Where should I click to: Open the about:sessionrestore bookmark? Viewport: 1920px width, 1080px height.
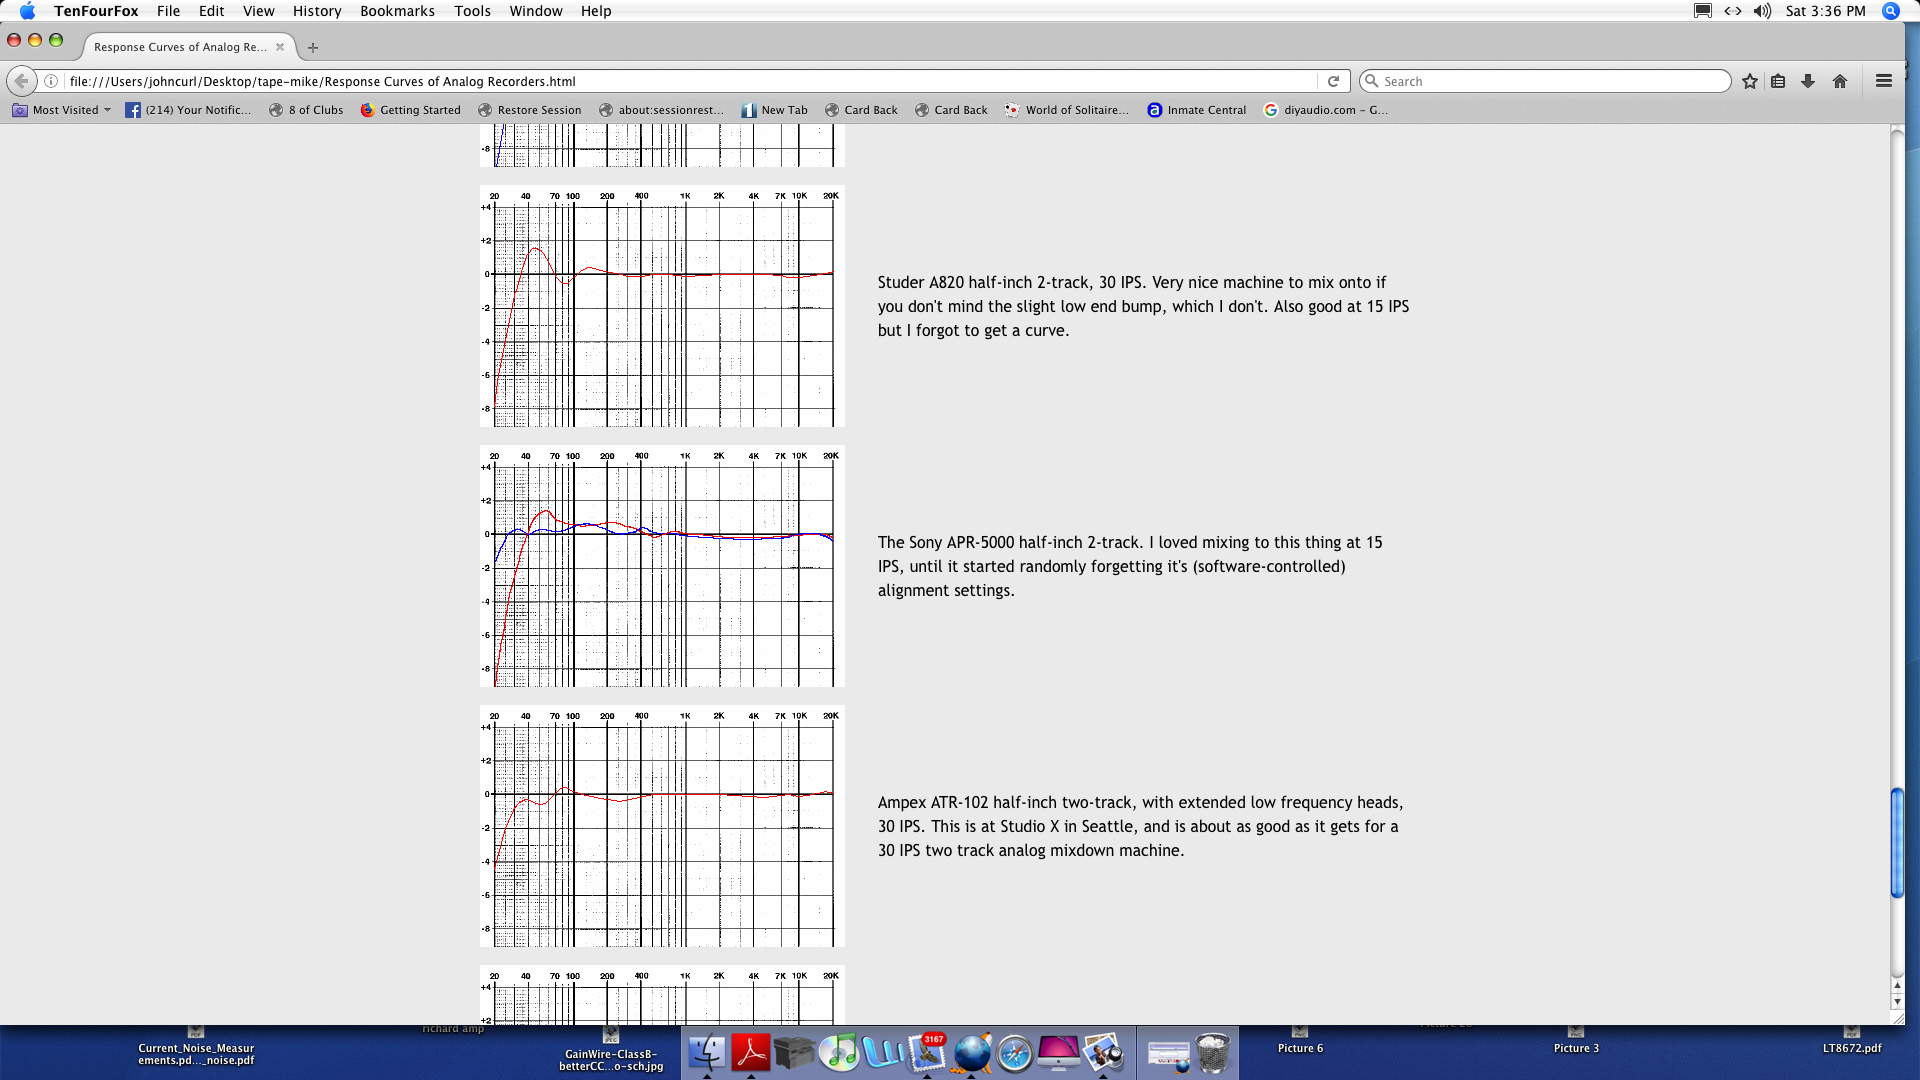point(661,110)
